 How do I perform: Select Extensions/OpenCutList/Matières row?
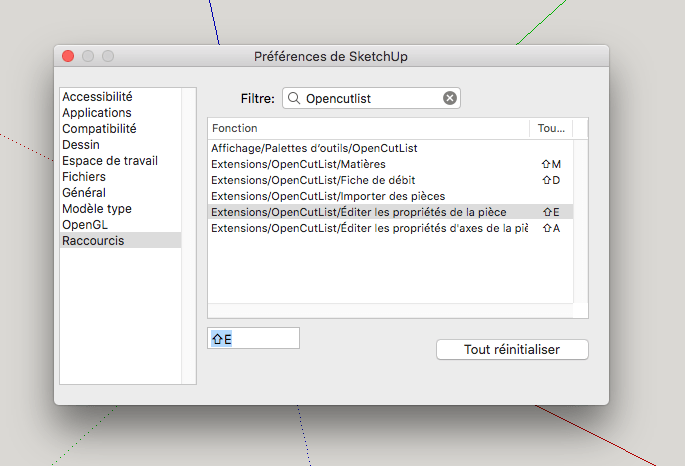coord(391,164)
